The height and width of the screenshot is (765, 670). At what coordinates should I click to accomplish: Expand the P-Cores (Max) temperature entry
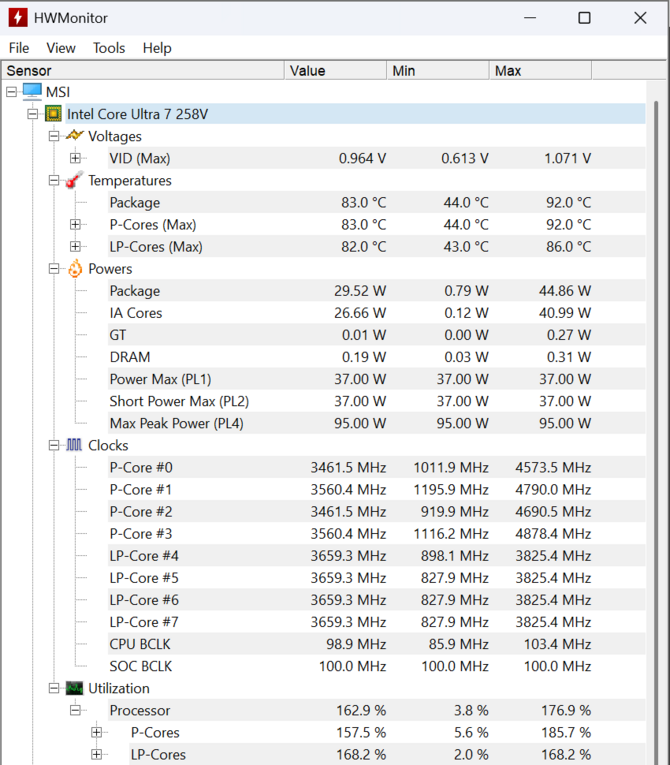click(75, 224)
